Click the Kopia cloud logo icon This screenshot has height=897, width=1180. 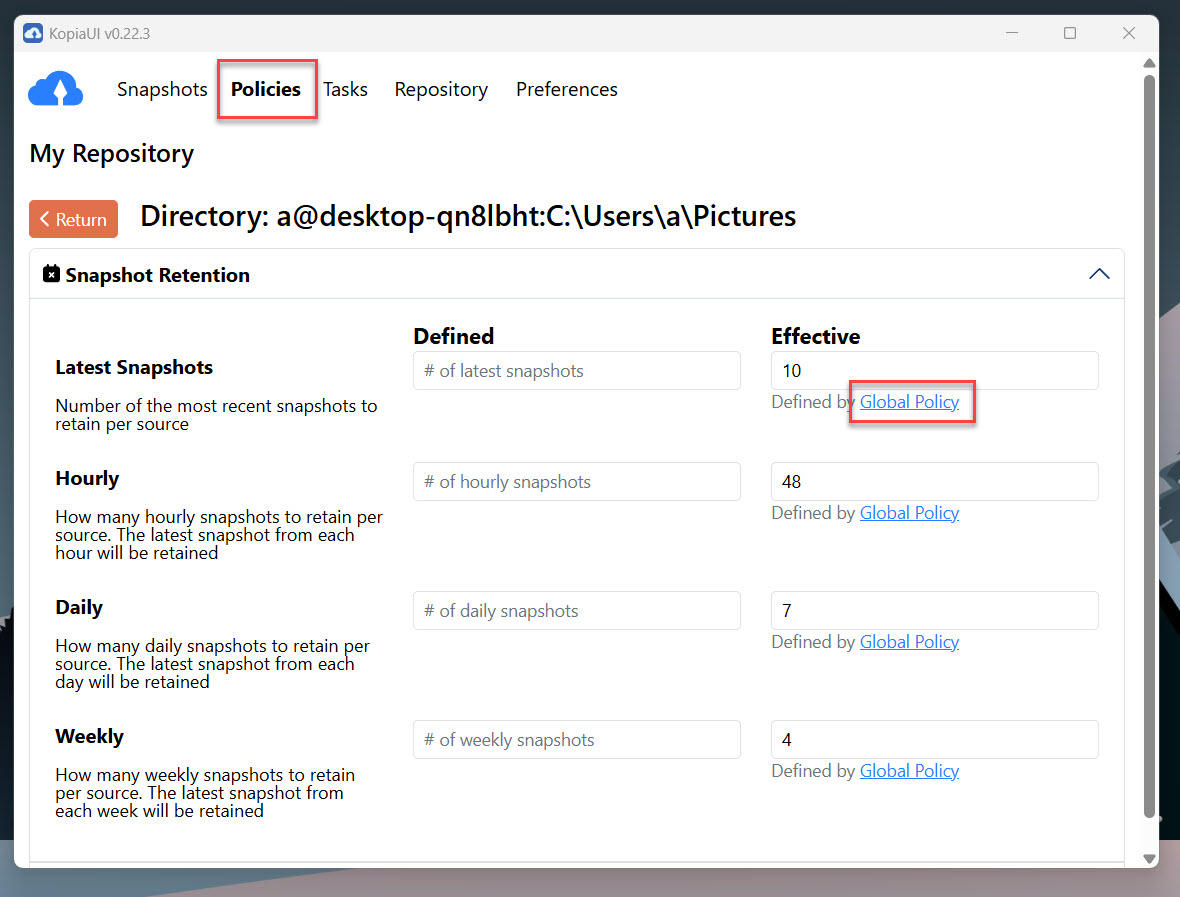(x=55, y=89)
